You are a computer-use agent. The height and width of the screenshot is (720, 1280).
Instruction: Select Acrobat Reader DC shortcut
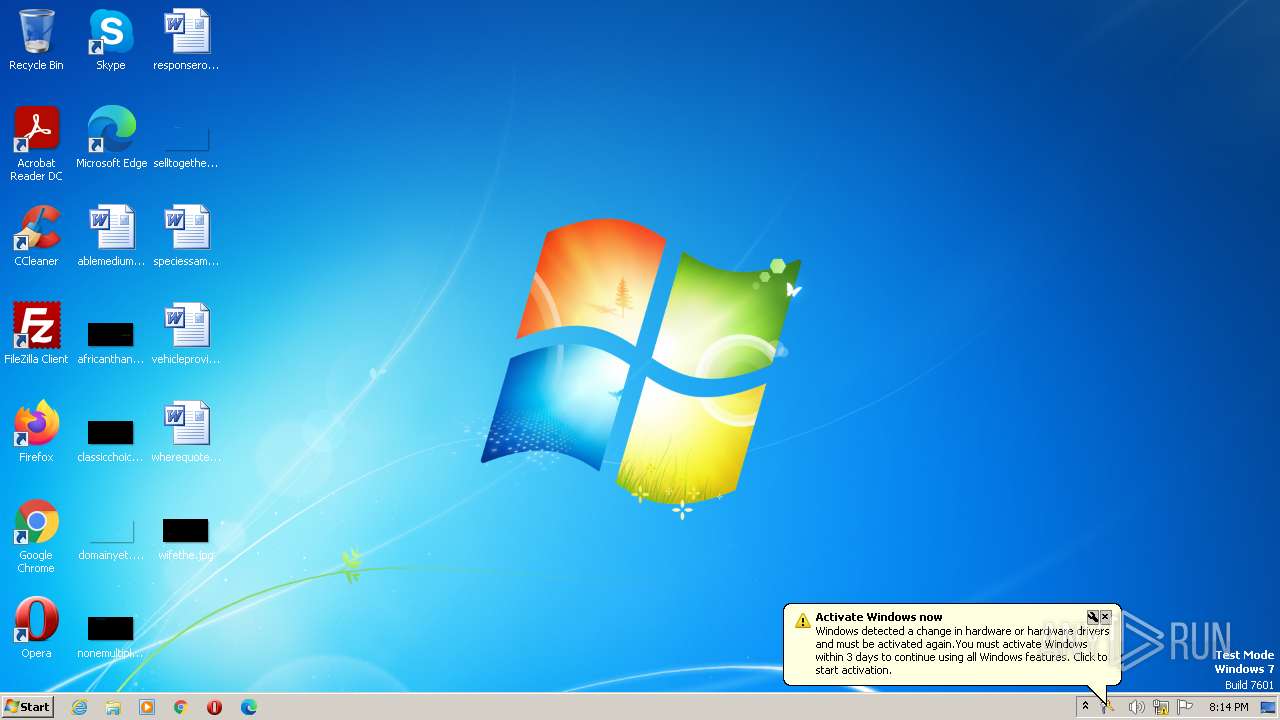36,143
